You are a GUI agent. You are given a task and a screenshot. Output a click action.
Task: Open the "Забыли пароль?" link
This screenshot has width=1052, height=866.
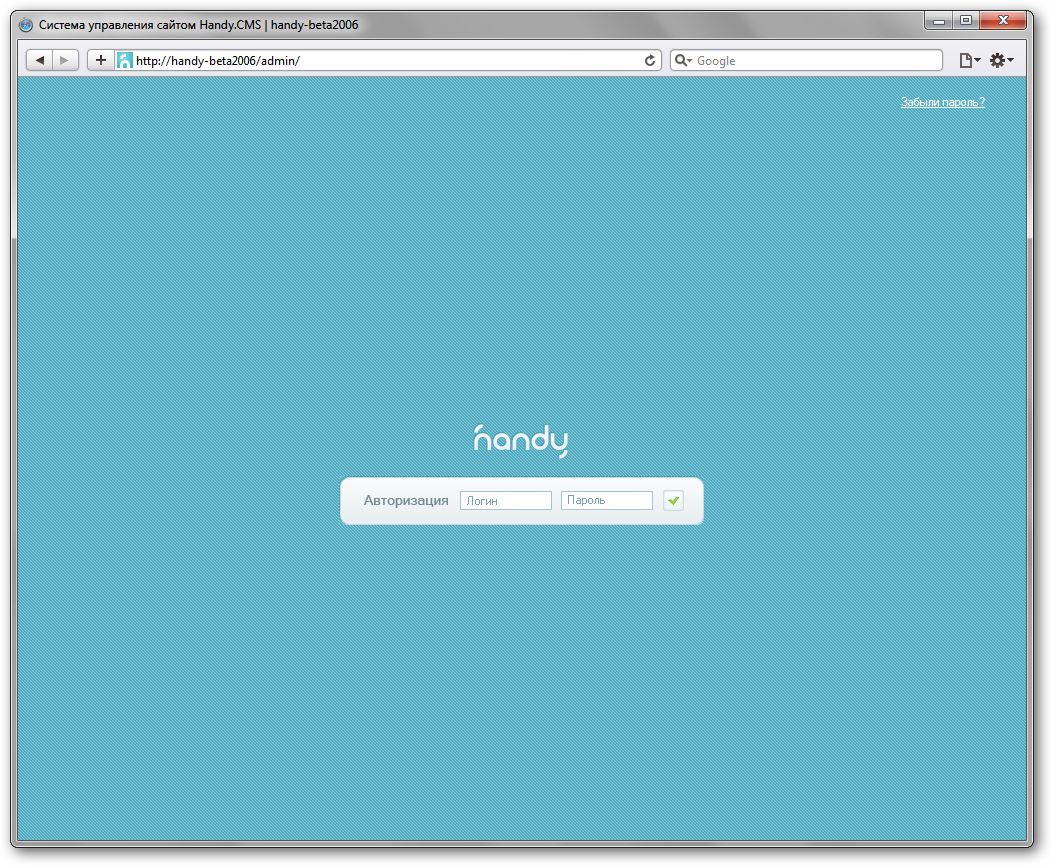coord(942,102)
